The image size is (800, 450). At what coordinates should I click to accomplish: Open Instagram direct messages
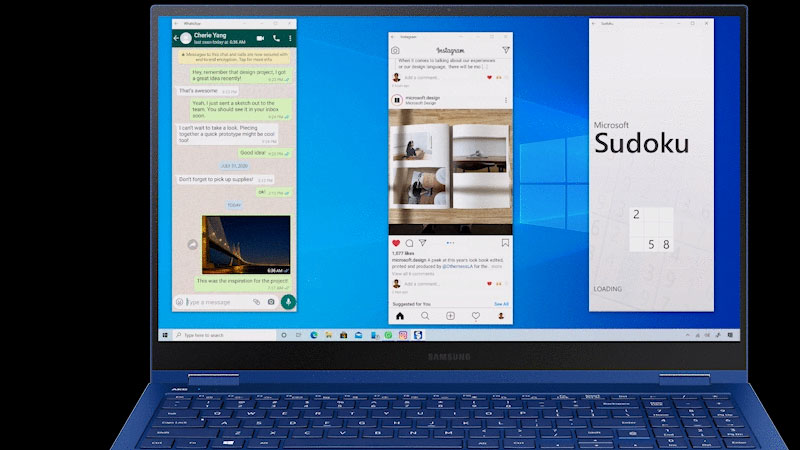[506, 50]
